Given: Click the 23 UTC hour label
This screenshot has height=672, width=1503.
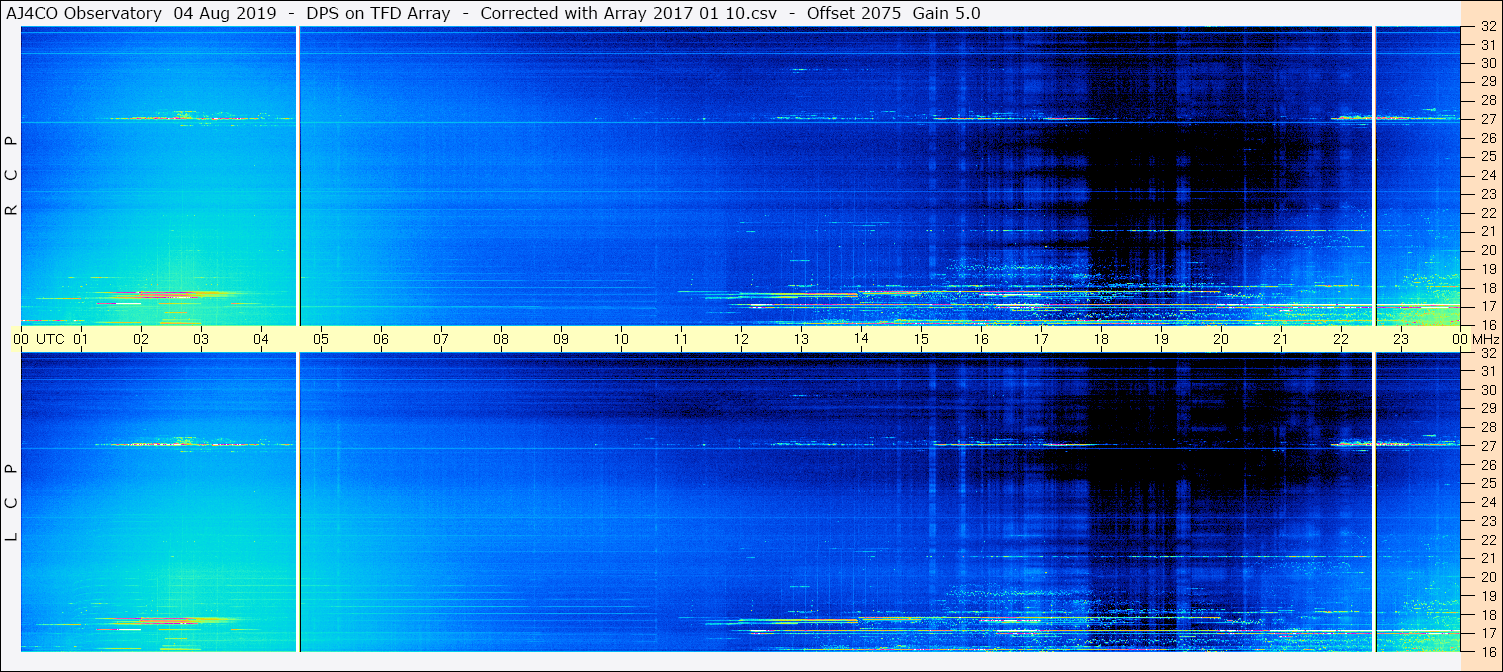Looking at the screenshot, I should pyautogui.click(x=1401, y=339).
